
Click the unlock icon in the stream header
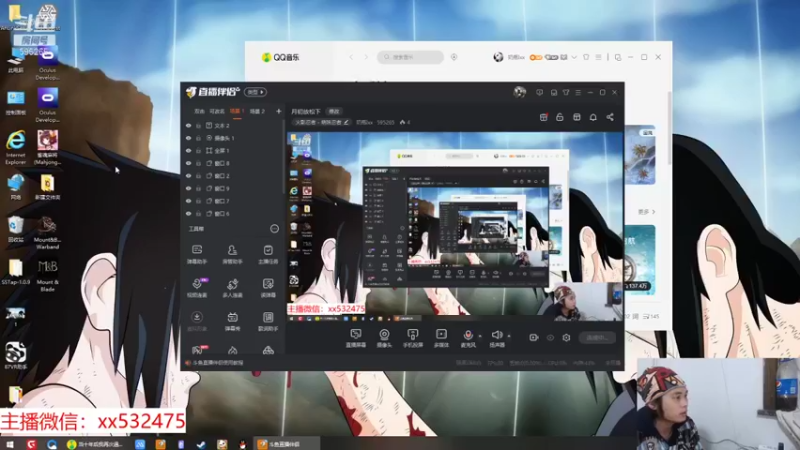pos(560,117)
